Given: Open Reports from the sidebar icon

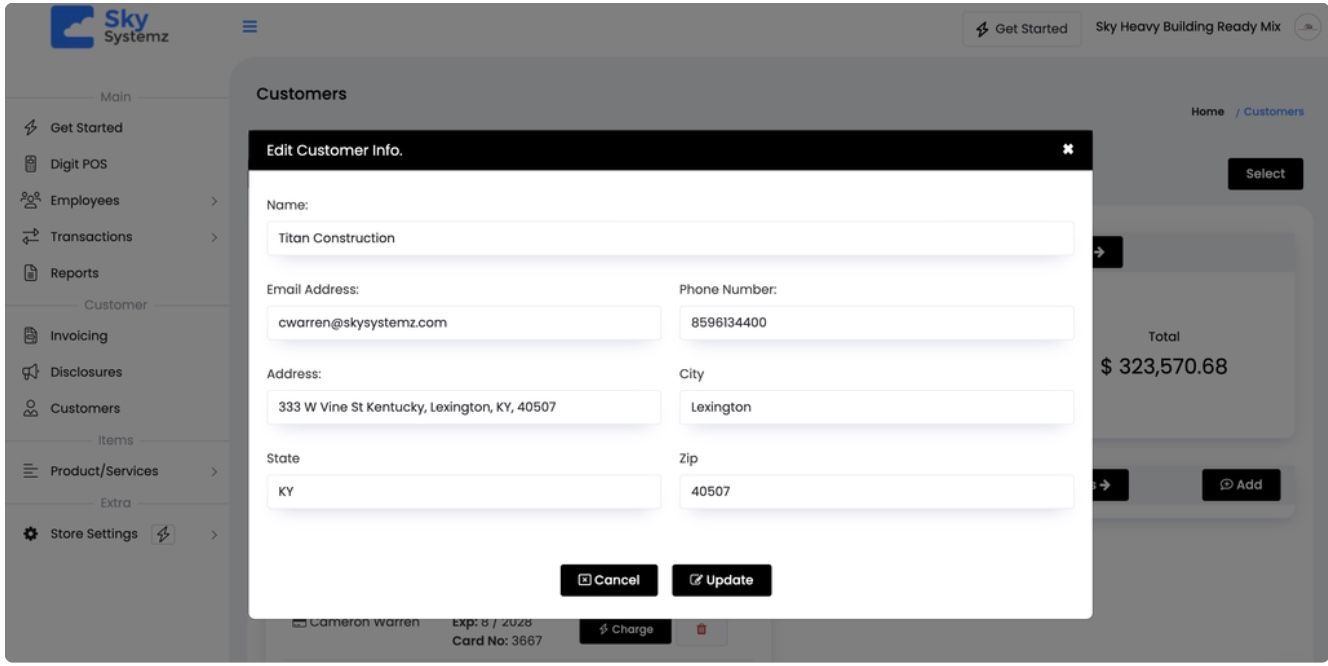Looking at the screenshot, I should pyautogui.click(x=30, y=273).
